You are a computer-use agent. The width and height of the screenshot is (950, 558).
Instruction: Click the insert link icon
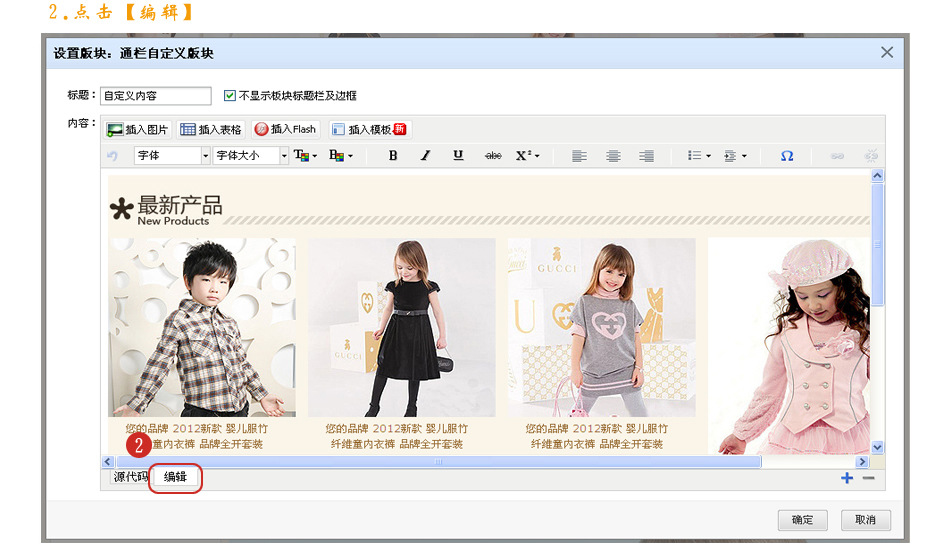click(x=837, y=156)
